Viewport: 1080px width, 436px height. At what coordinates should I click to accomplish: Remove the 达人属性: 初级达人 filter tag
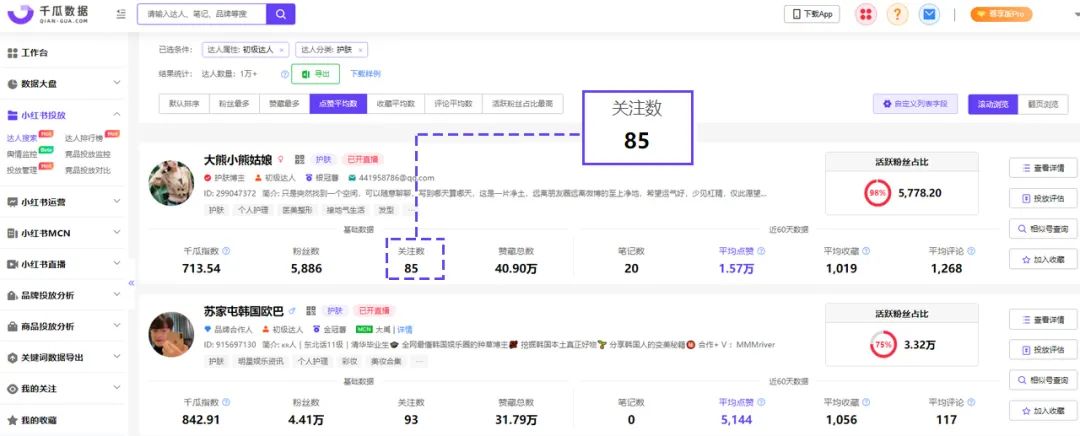[x=281, y=50]
